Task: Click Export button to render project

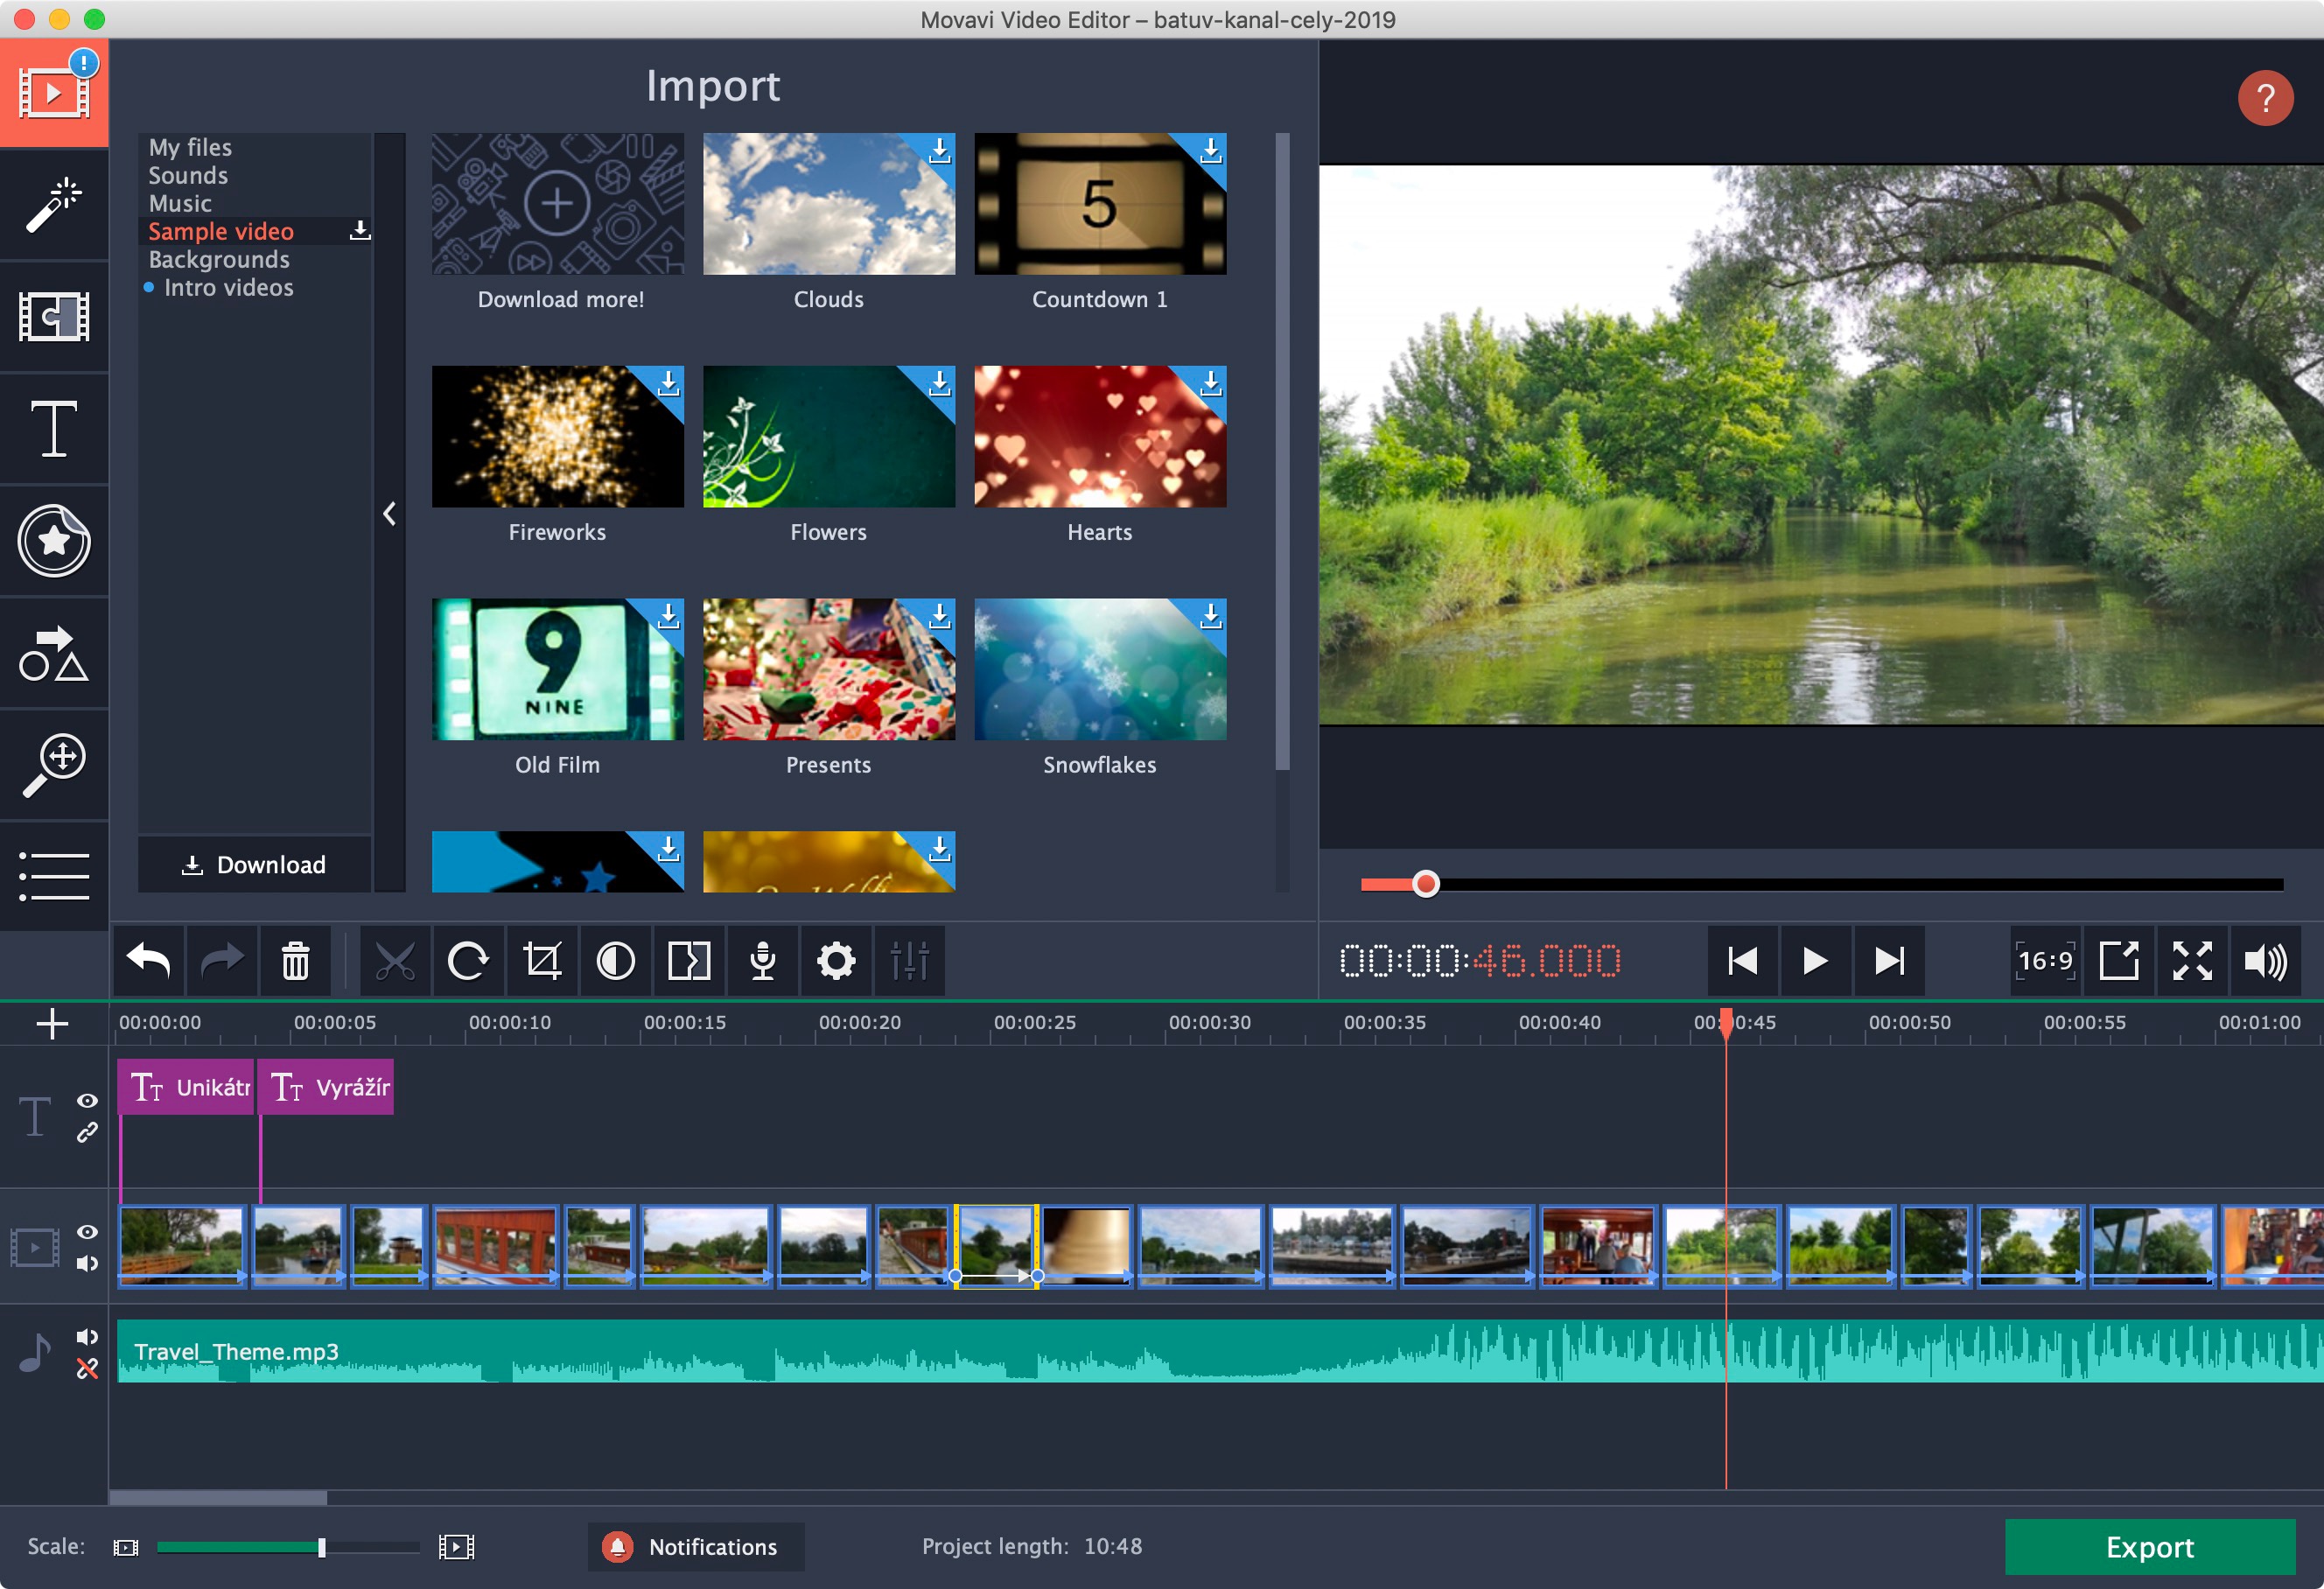Action: coord(2145,1547)
